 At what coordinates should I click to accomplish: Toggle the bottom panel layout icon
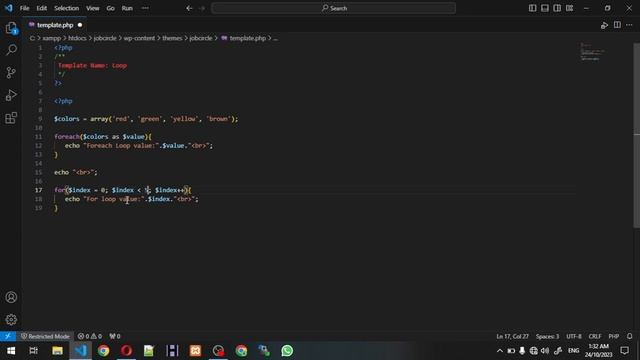(544, 8)
